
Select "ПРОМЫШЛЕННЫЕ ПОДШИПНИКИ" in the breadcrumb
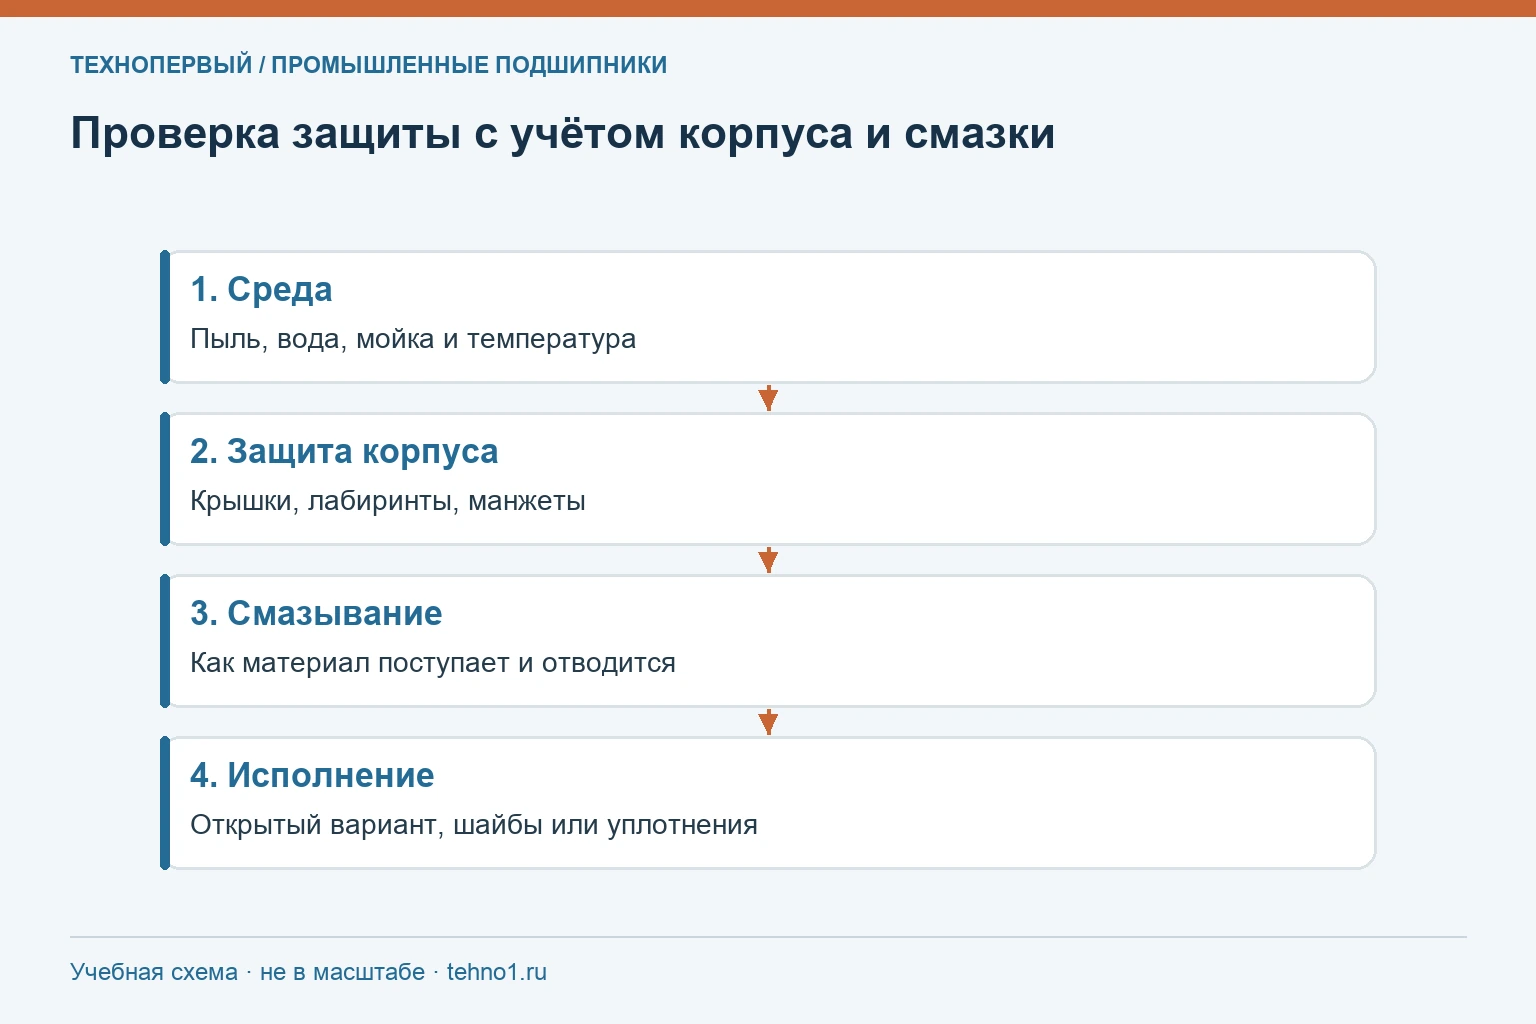[469, 65]
